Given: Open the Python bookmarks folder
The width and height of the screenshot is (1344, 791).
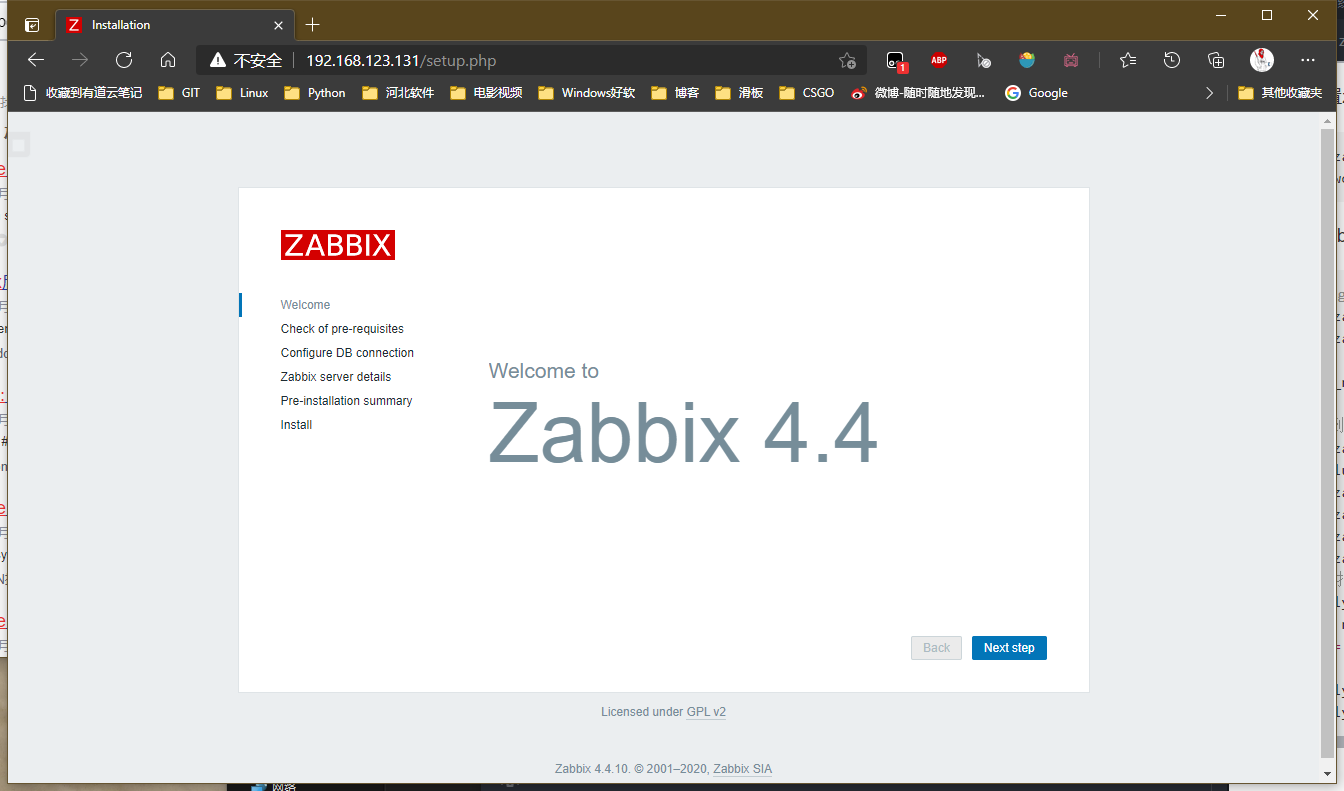Looking at the screenshot, I should coord(315,93).
